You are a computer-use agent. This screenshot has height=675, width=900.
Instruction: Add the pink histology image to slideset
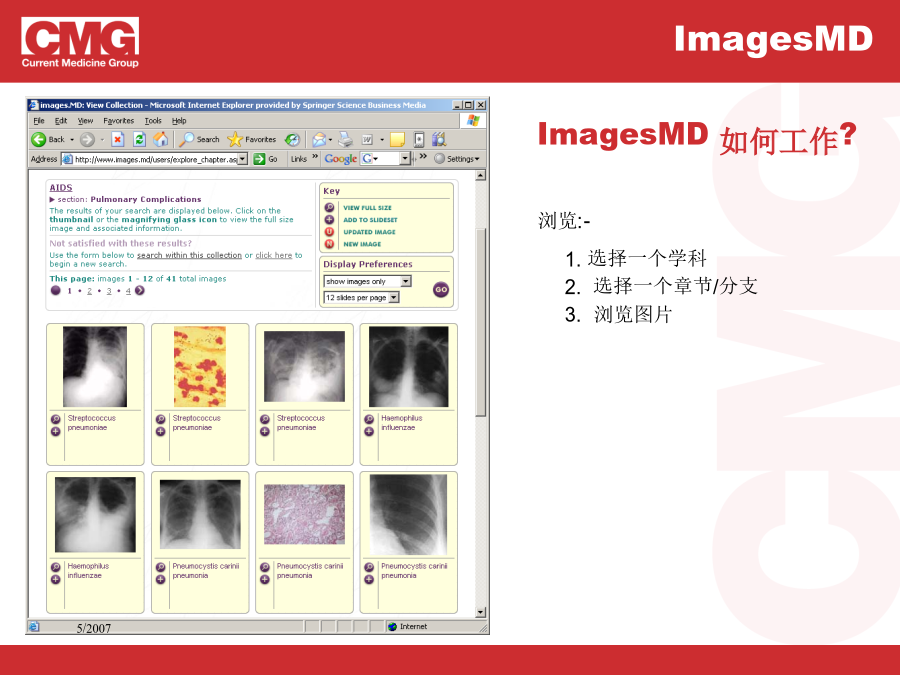click(265, 579)
